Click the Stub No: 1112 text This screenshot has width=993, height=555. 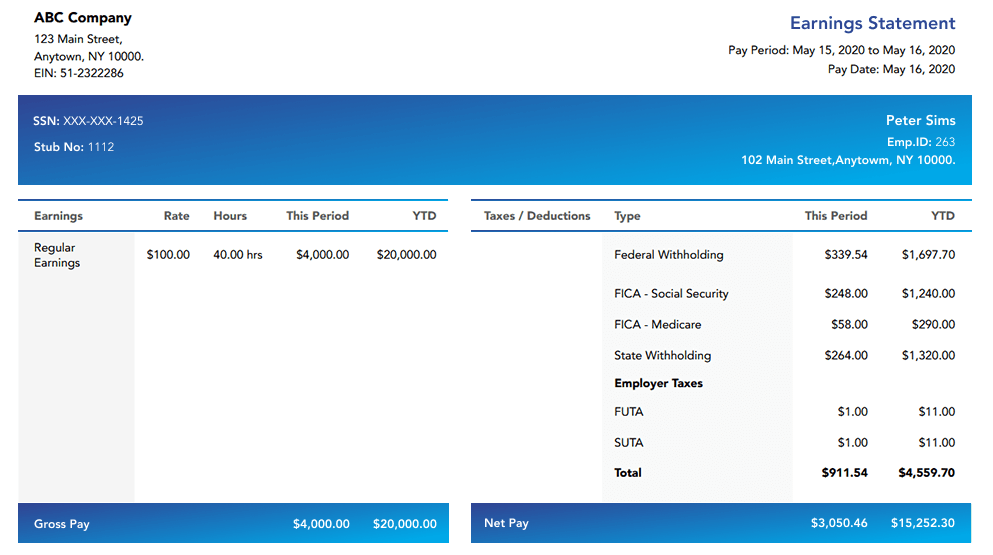(x=74, y=147)
